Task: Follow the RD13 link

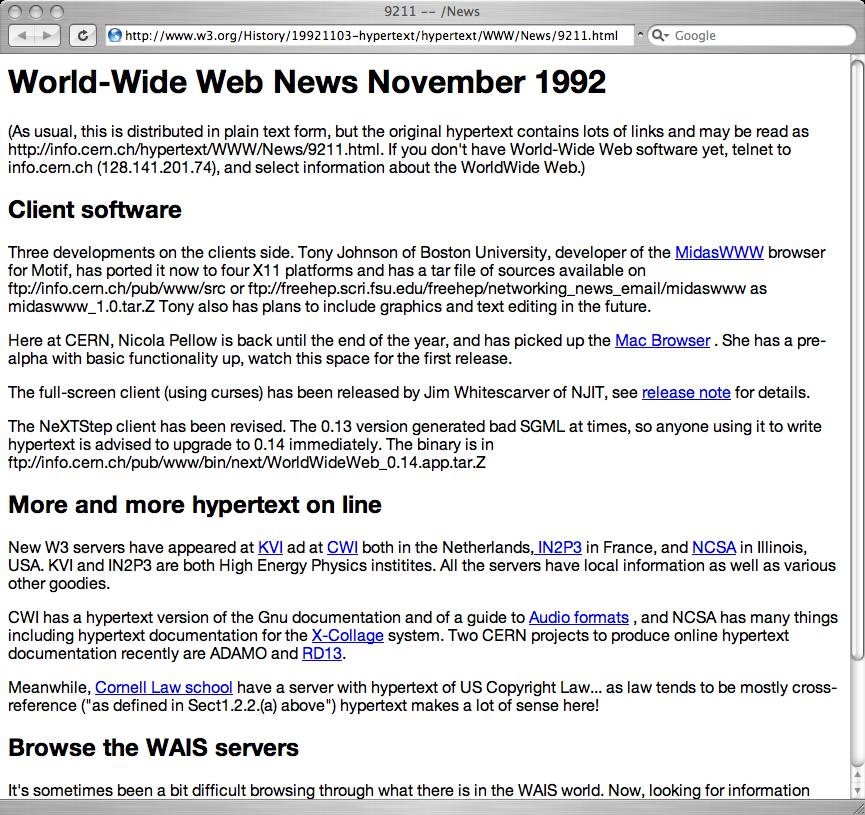Action: [322, 654]
